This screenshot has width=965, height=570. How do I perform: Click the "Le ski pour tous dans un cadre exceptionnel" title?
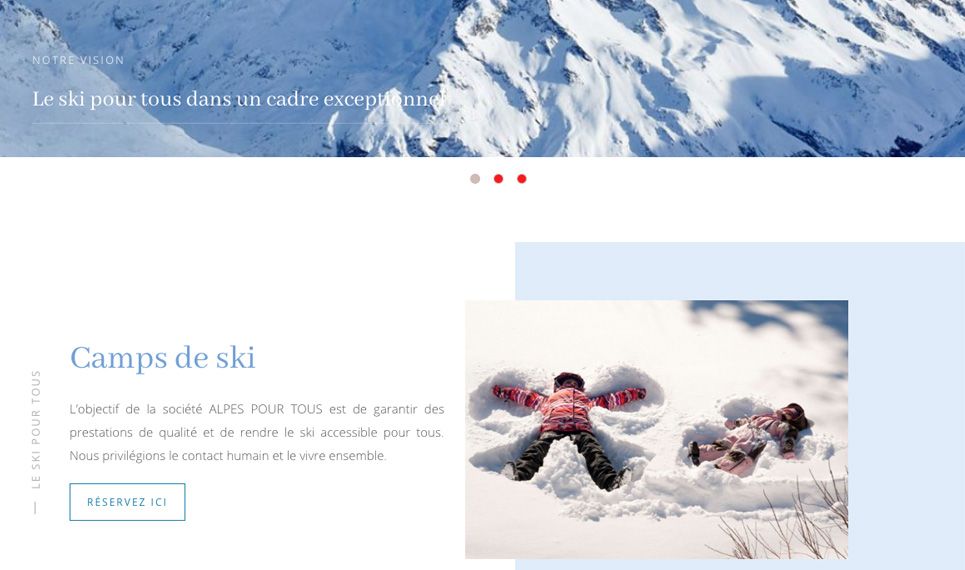[x=238, y=98]
